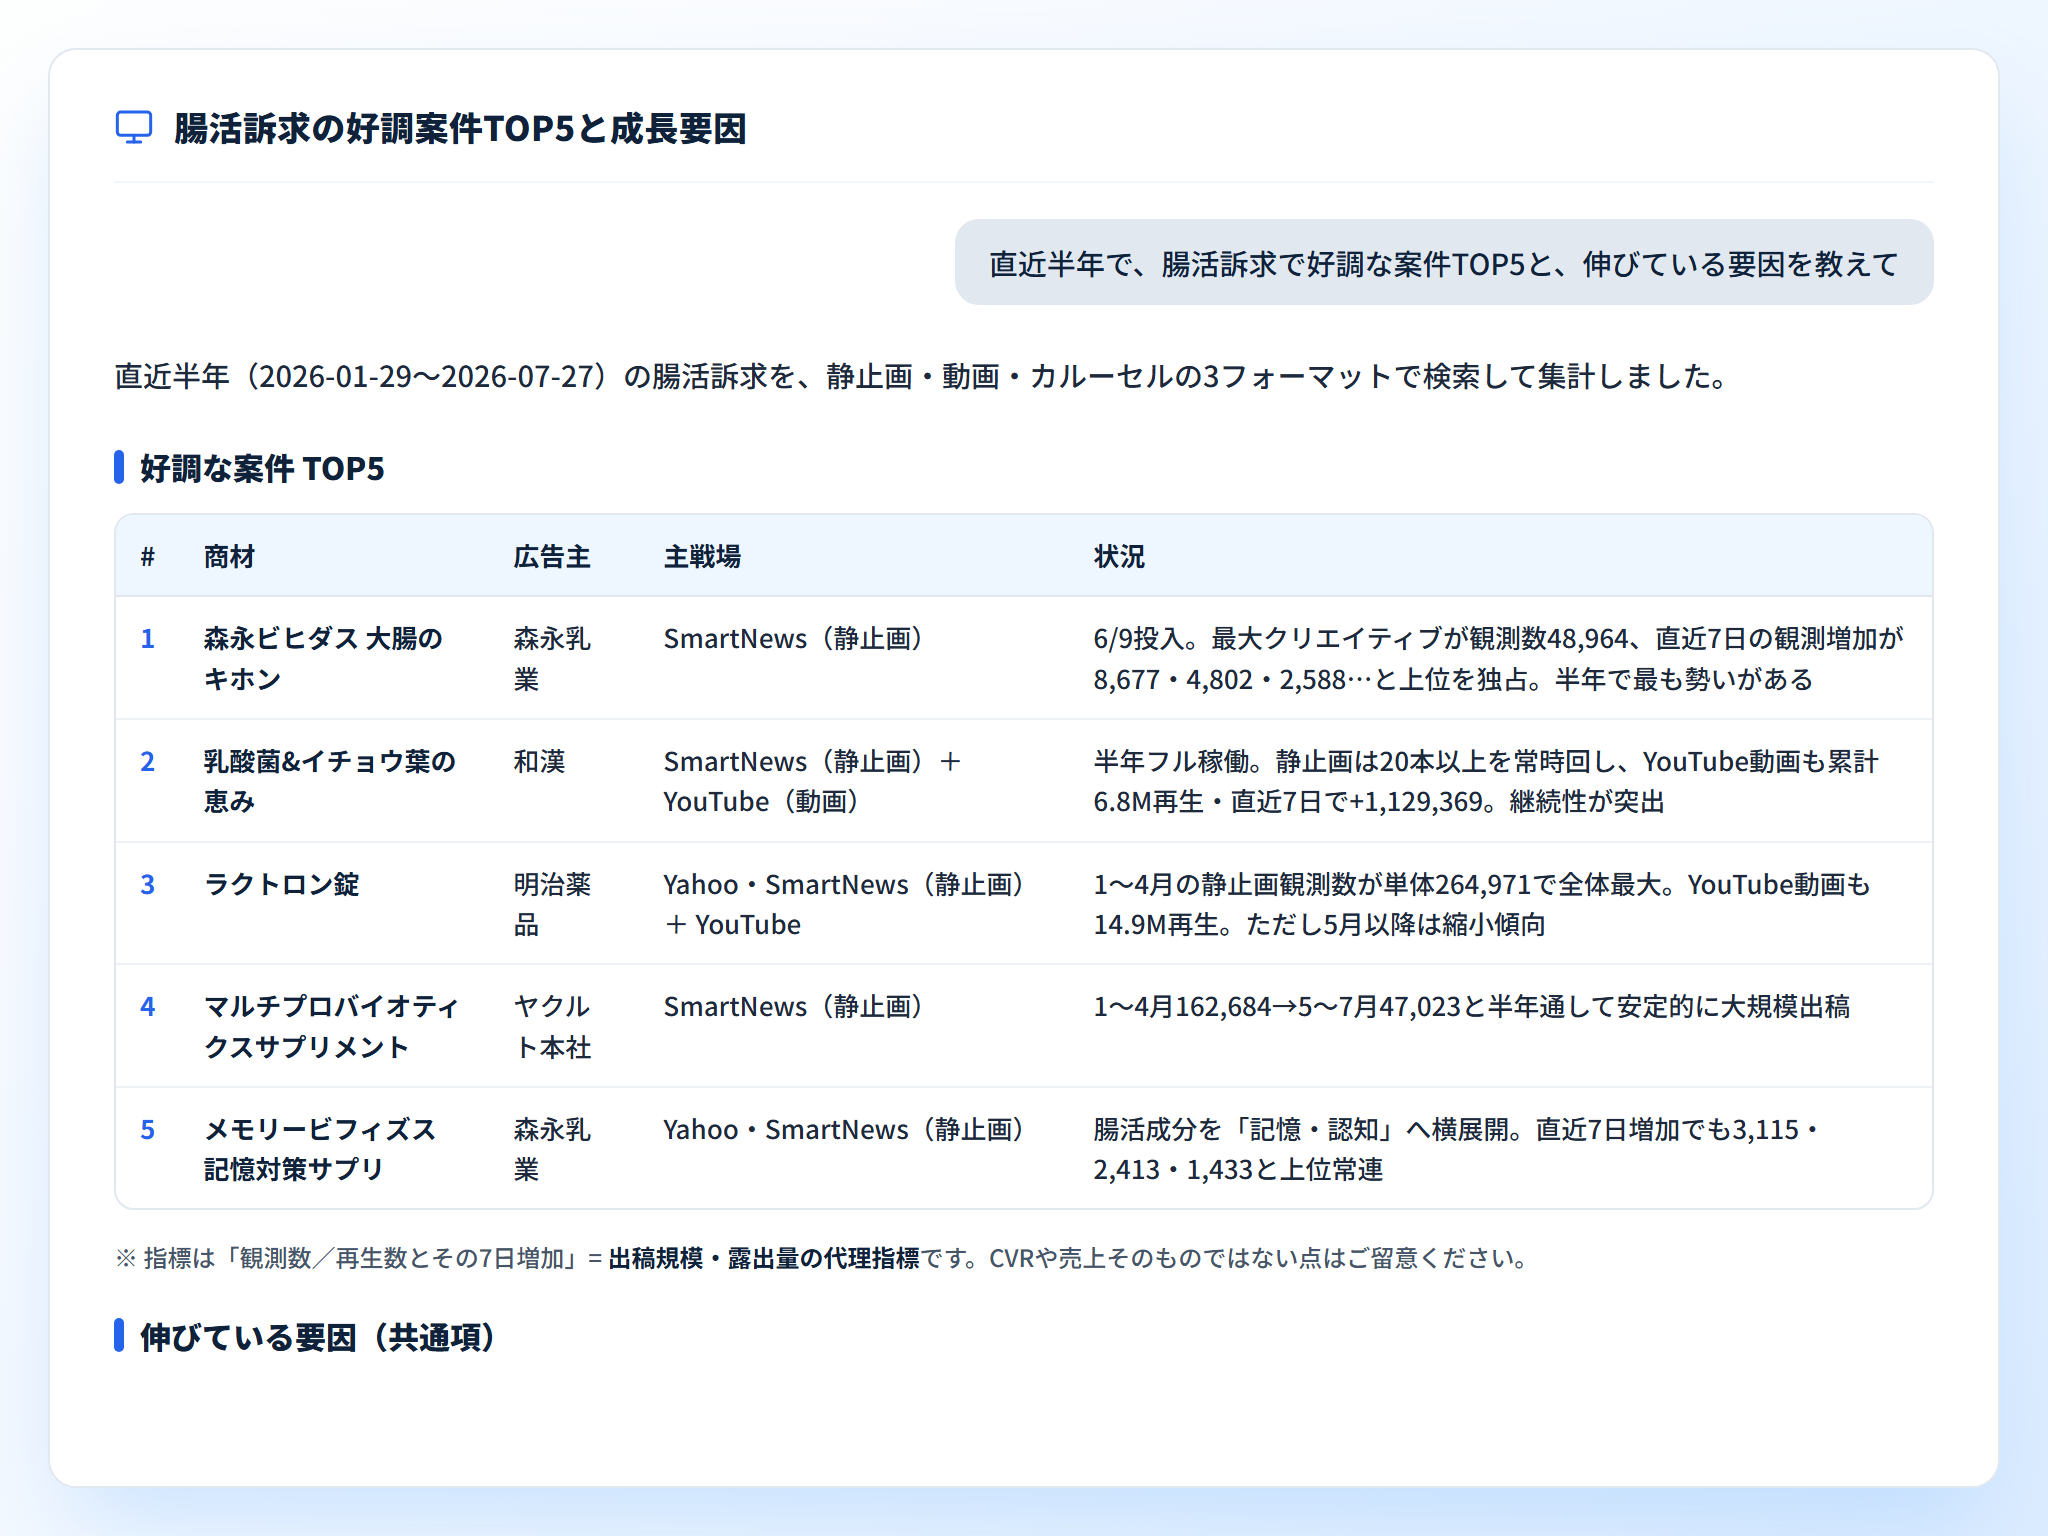Click SmartNews（静止画）＋YouTube（動画） cell
Screen dimensions: 2048x1536
click(813, 781)
